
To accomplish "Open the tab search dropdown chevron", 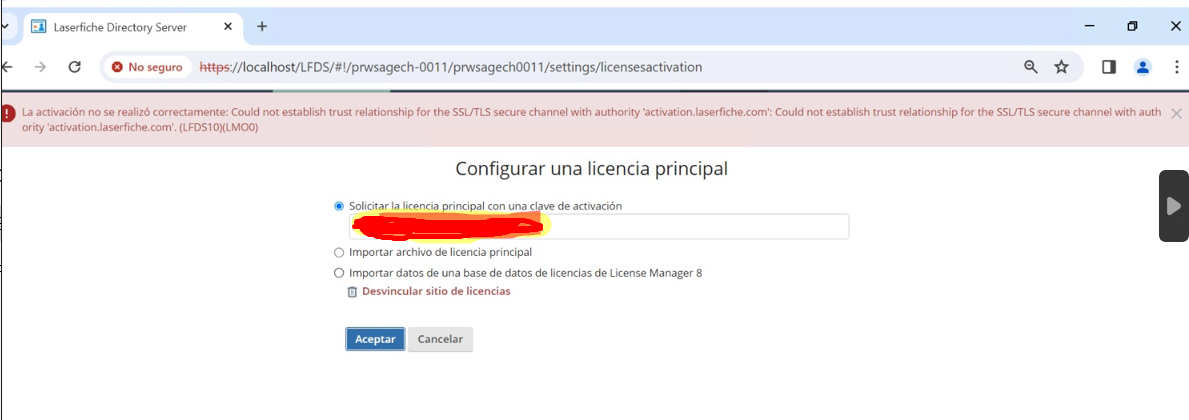I will (x=5, y=27).
